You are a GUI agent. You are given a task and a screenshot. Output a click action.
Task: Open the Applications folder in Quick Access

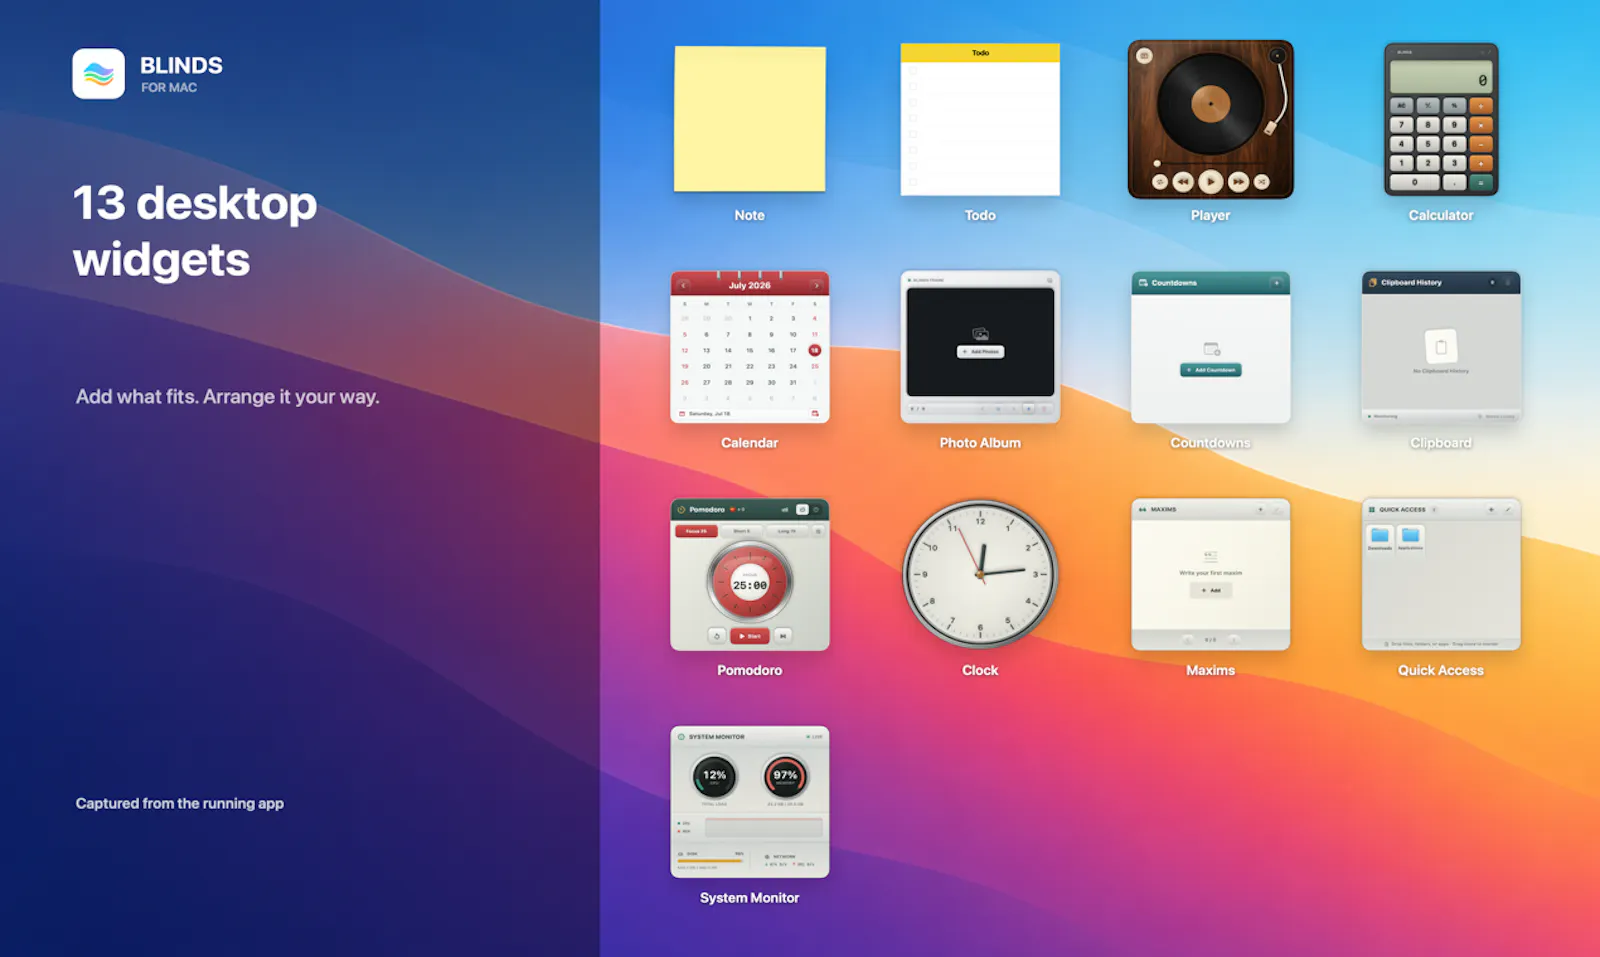[1411, 538]
